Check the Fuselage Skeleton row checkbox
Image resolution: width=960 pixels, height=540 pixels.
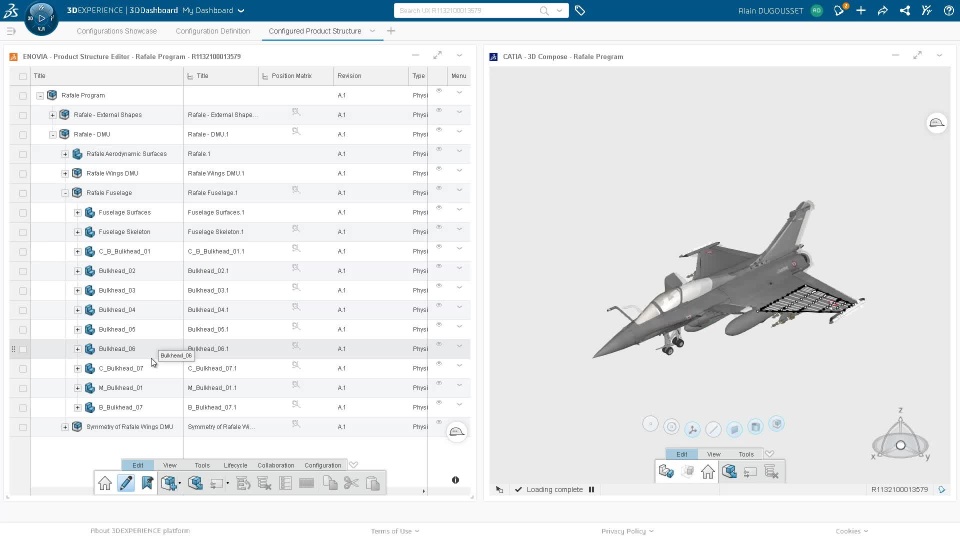23,232
